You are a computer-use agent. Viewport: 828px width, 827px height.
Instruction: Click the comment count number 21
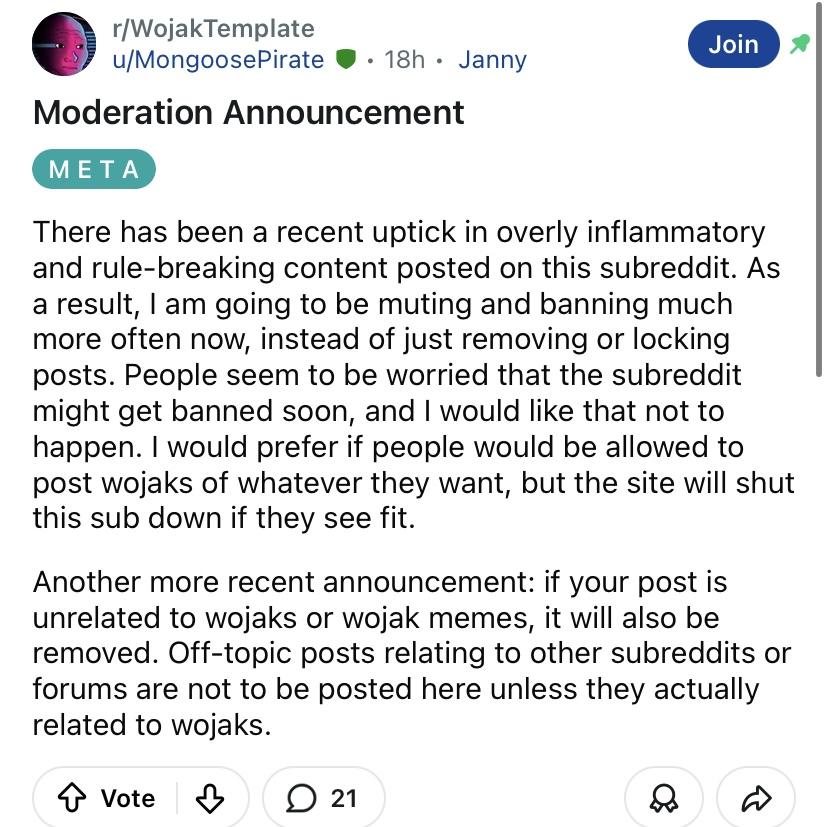click(344, 798)
